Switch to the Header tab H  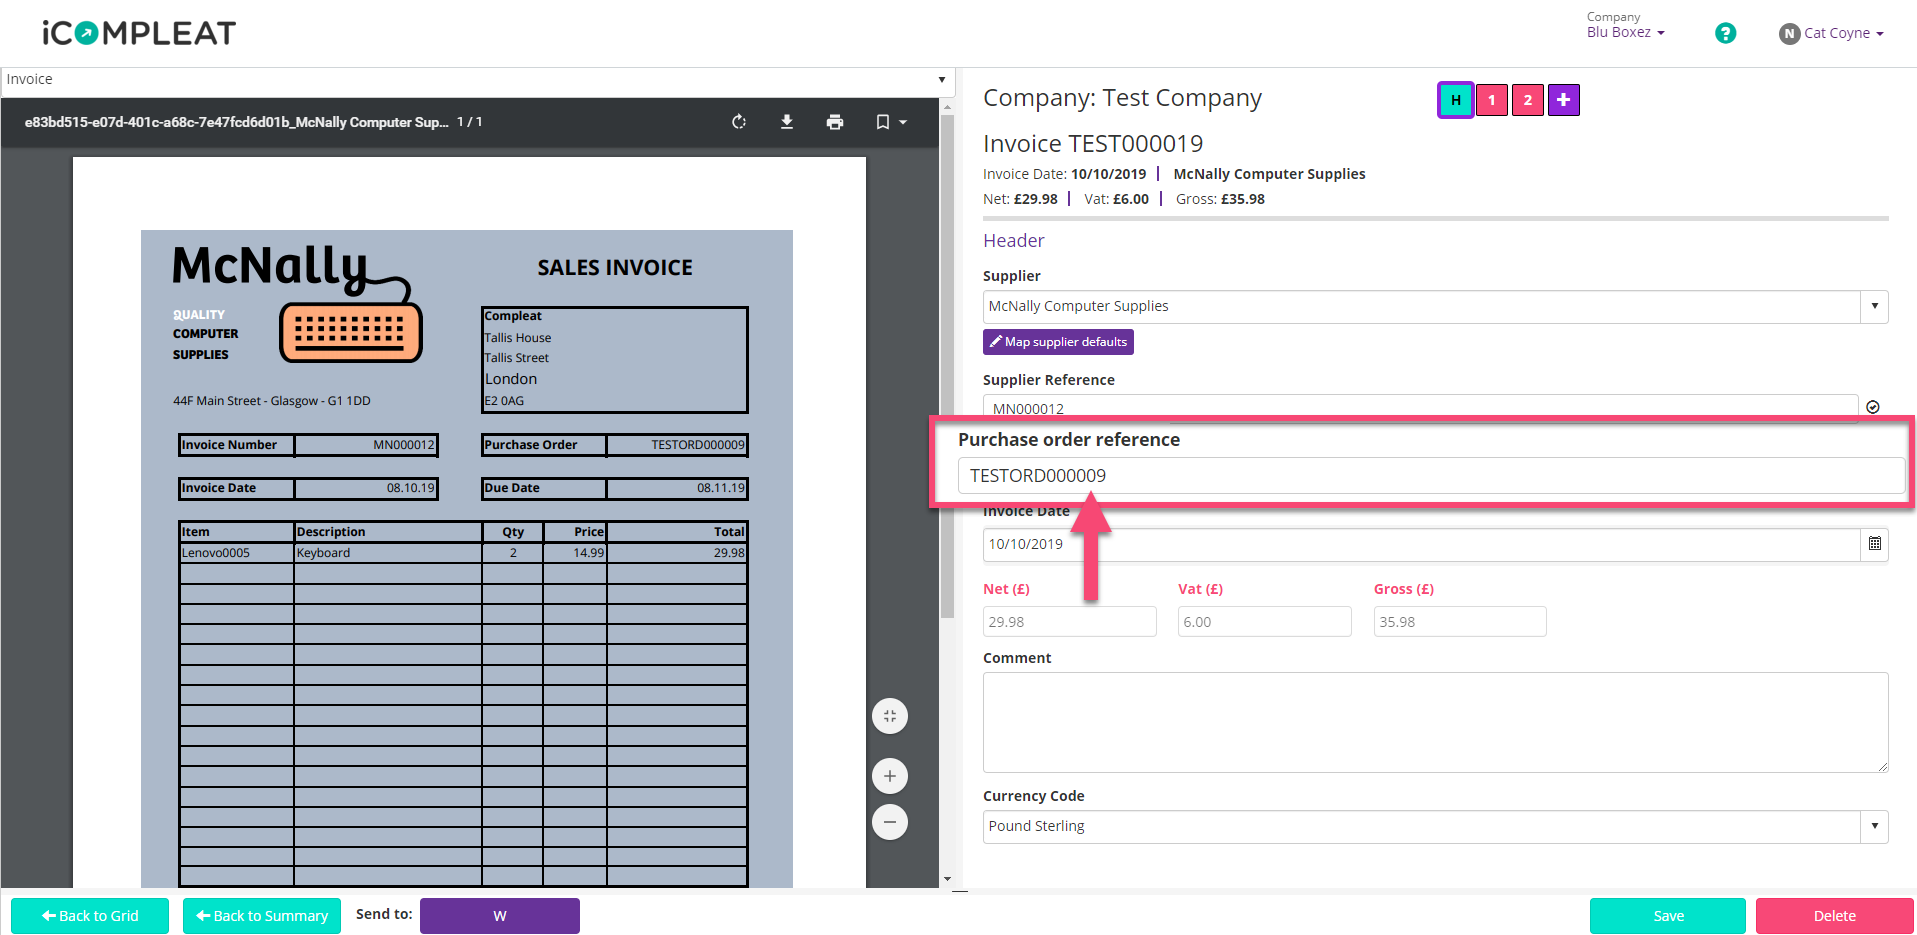[1456, 100]
